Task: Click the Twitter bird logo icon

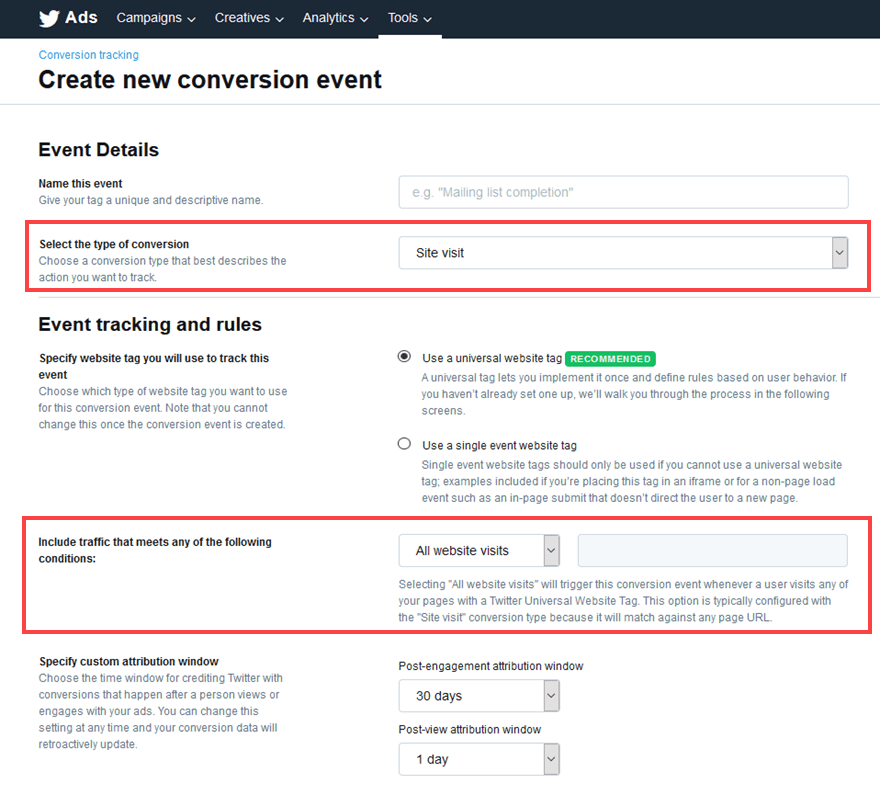Action: pos(50,18)
